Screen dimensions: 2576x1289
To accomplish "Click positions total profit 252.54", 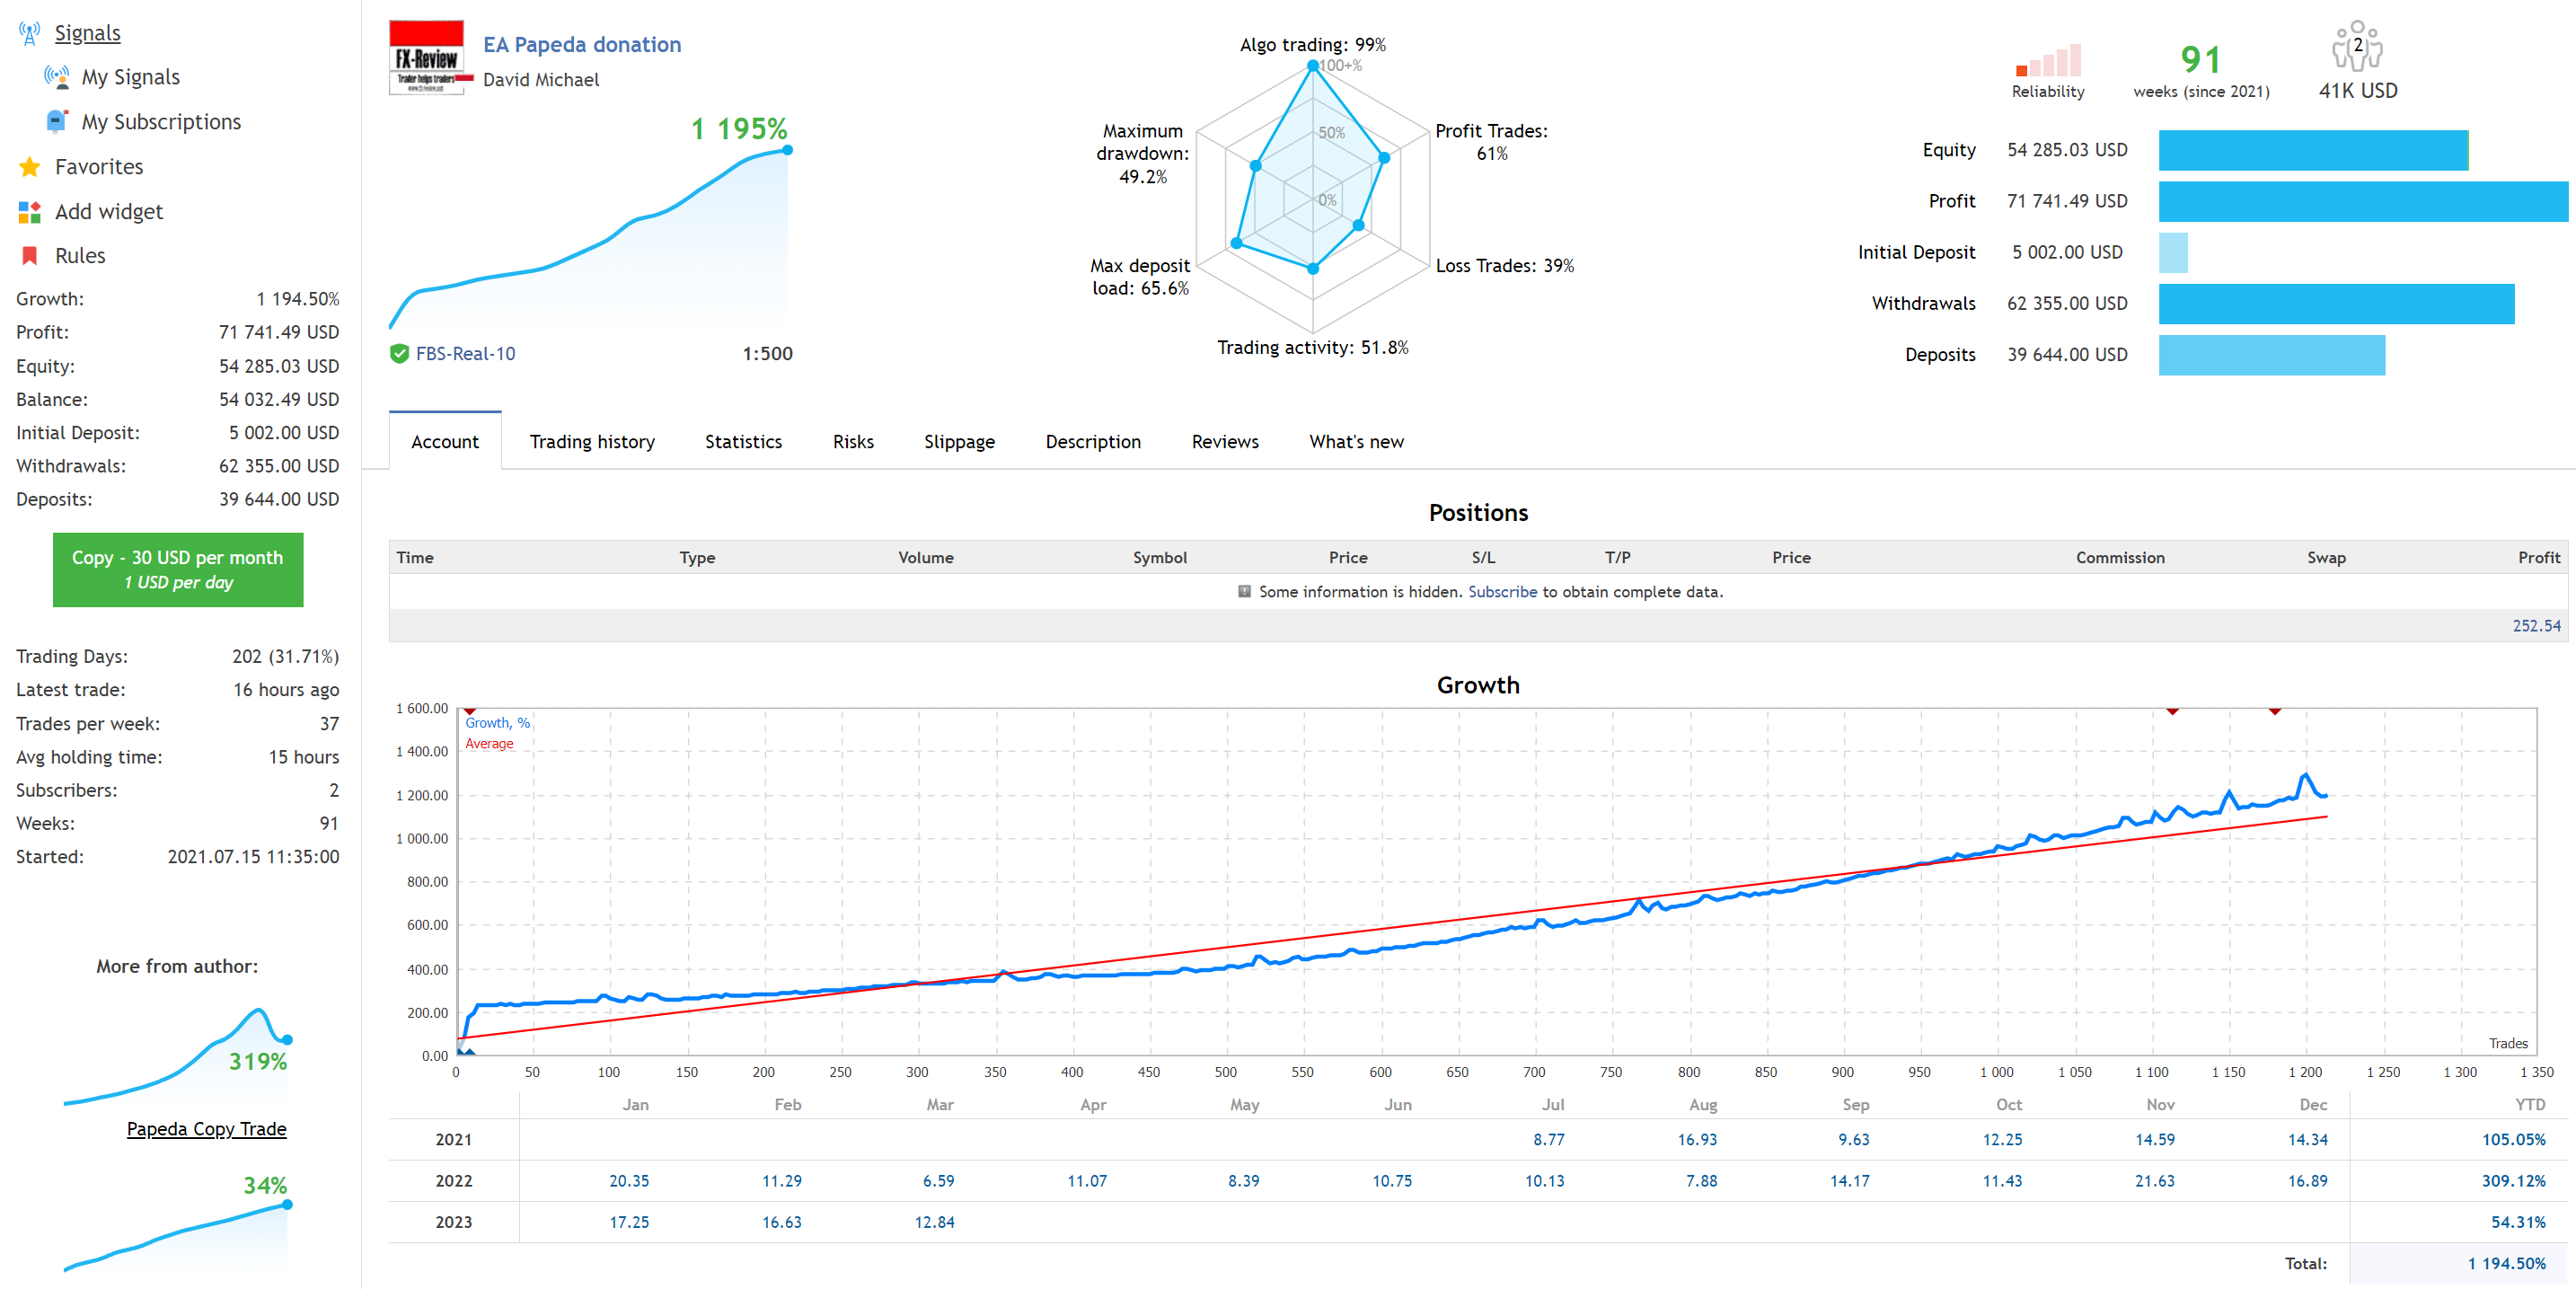I will (2536, 626).
